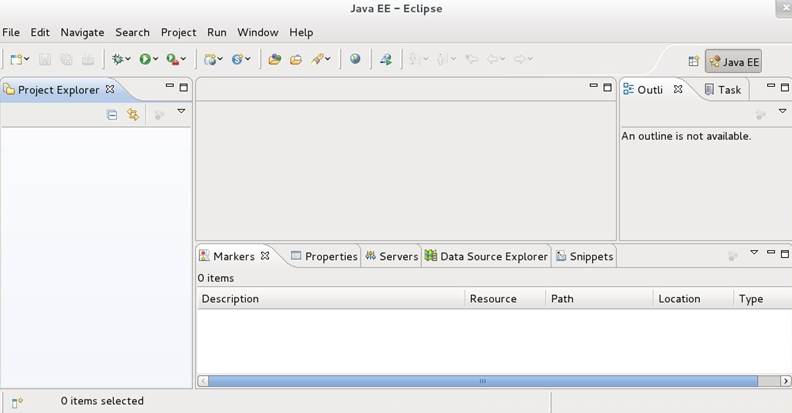Sort by the Resource column header

coord(505,299)
